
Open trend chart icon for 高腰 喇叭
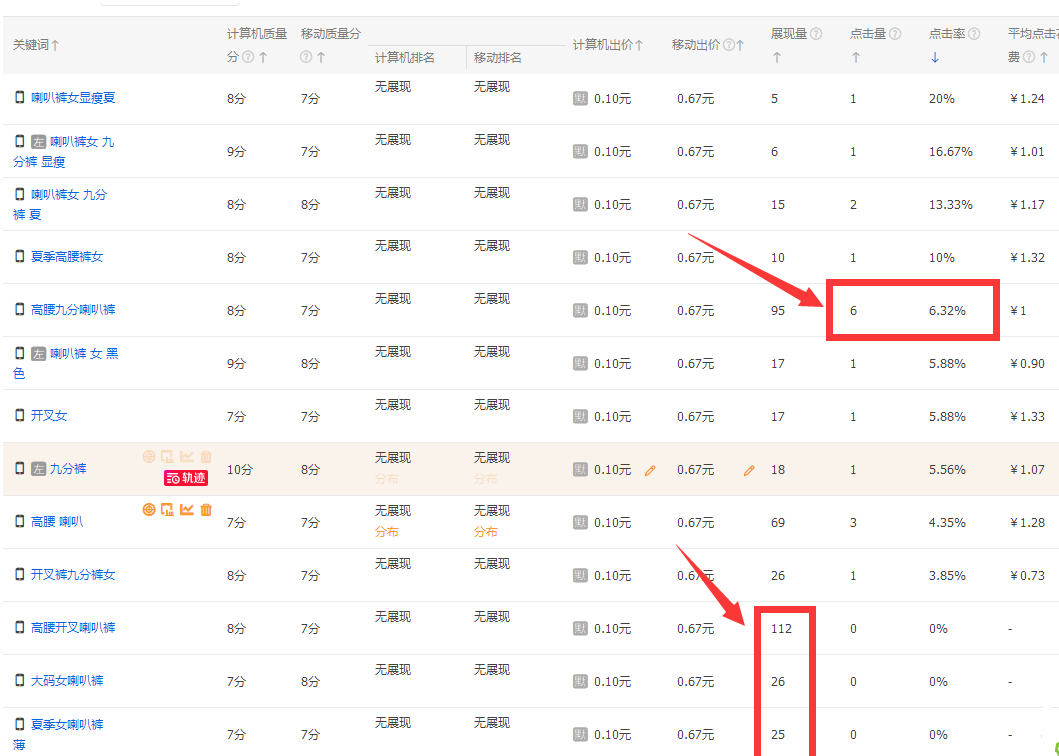click(x=187, y=510)
